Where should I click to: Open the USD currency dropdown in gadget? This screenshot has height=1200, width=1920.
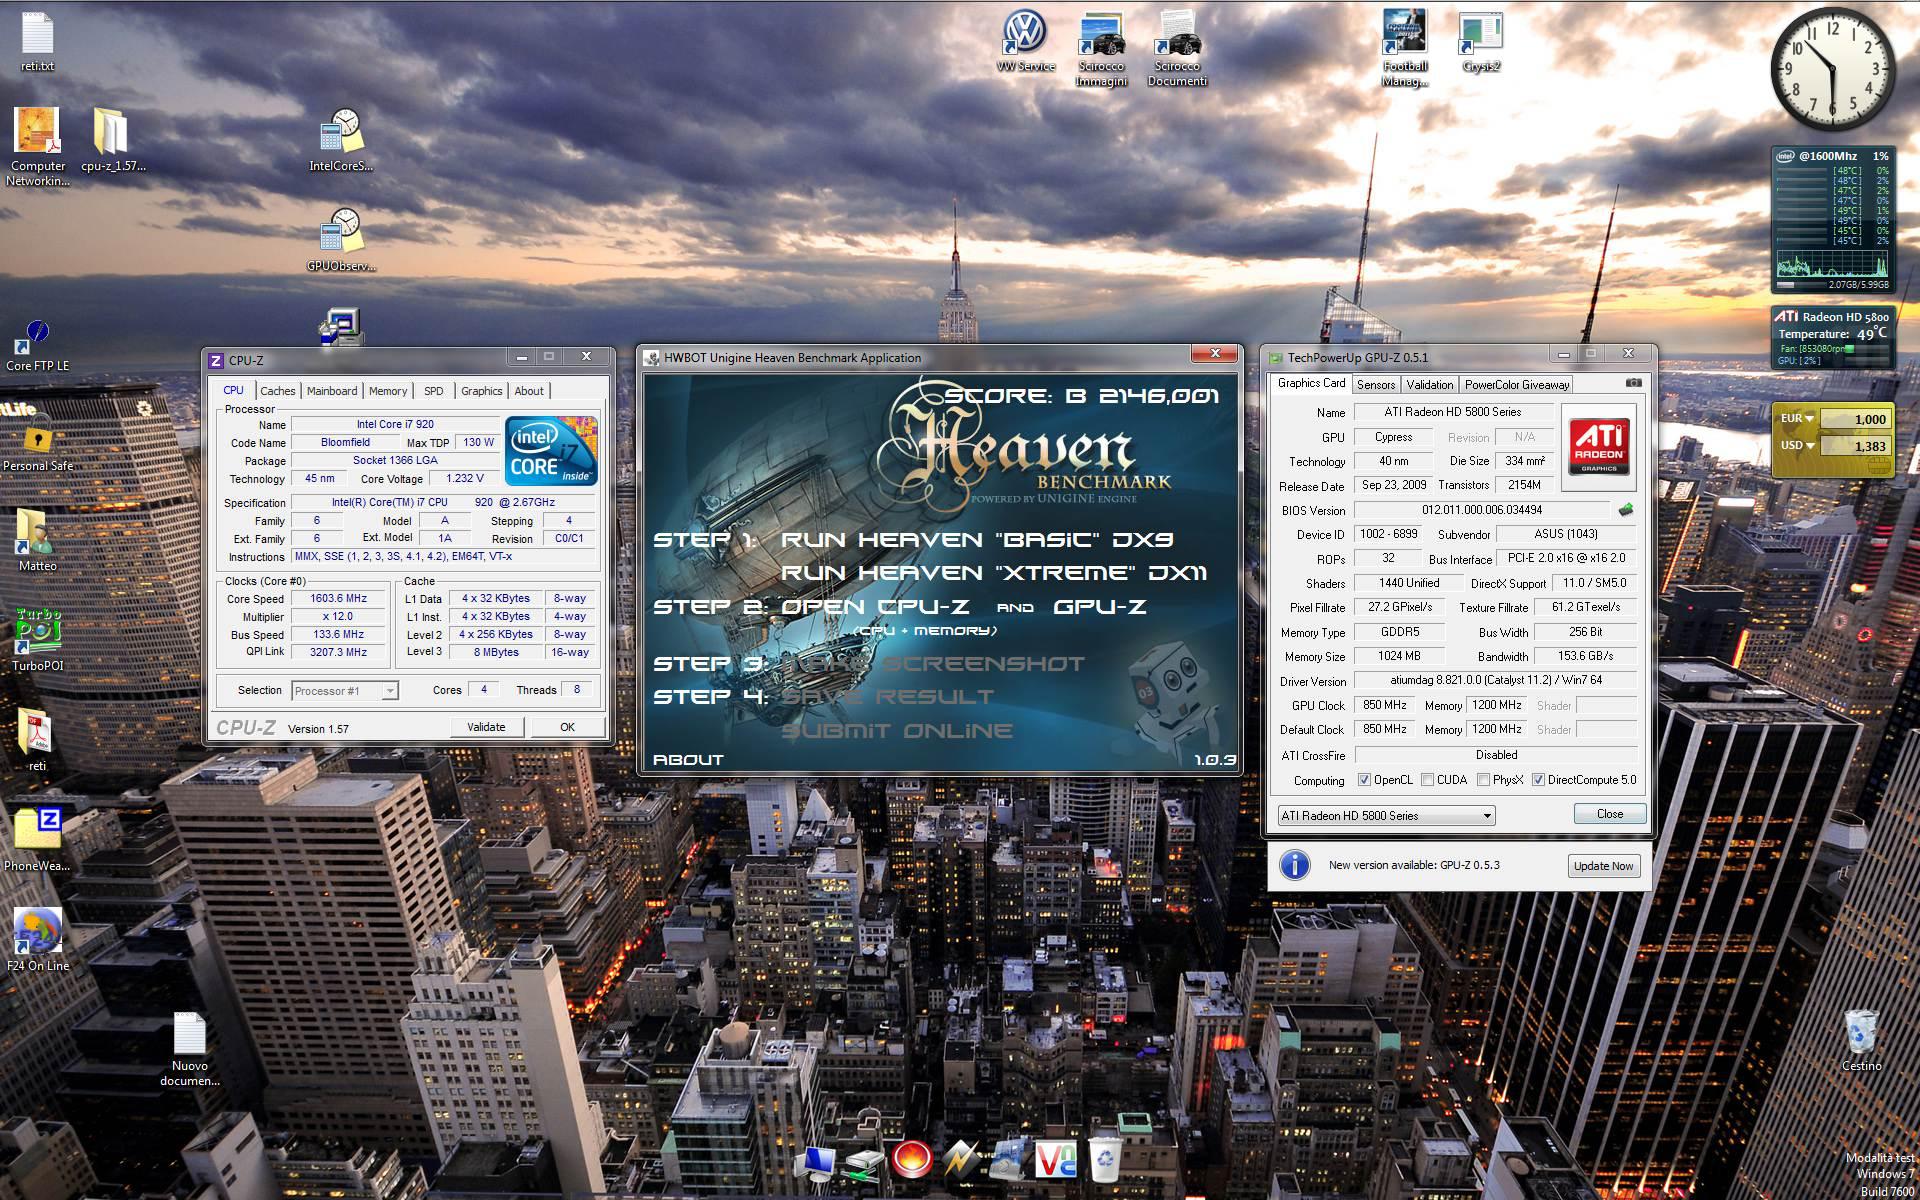click(x=1797, y=446)
